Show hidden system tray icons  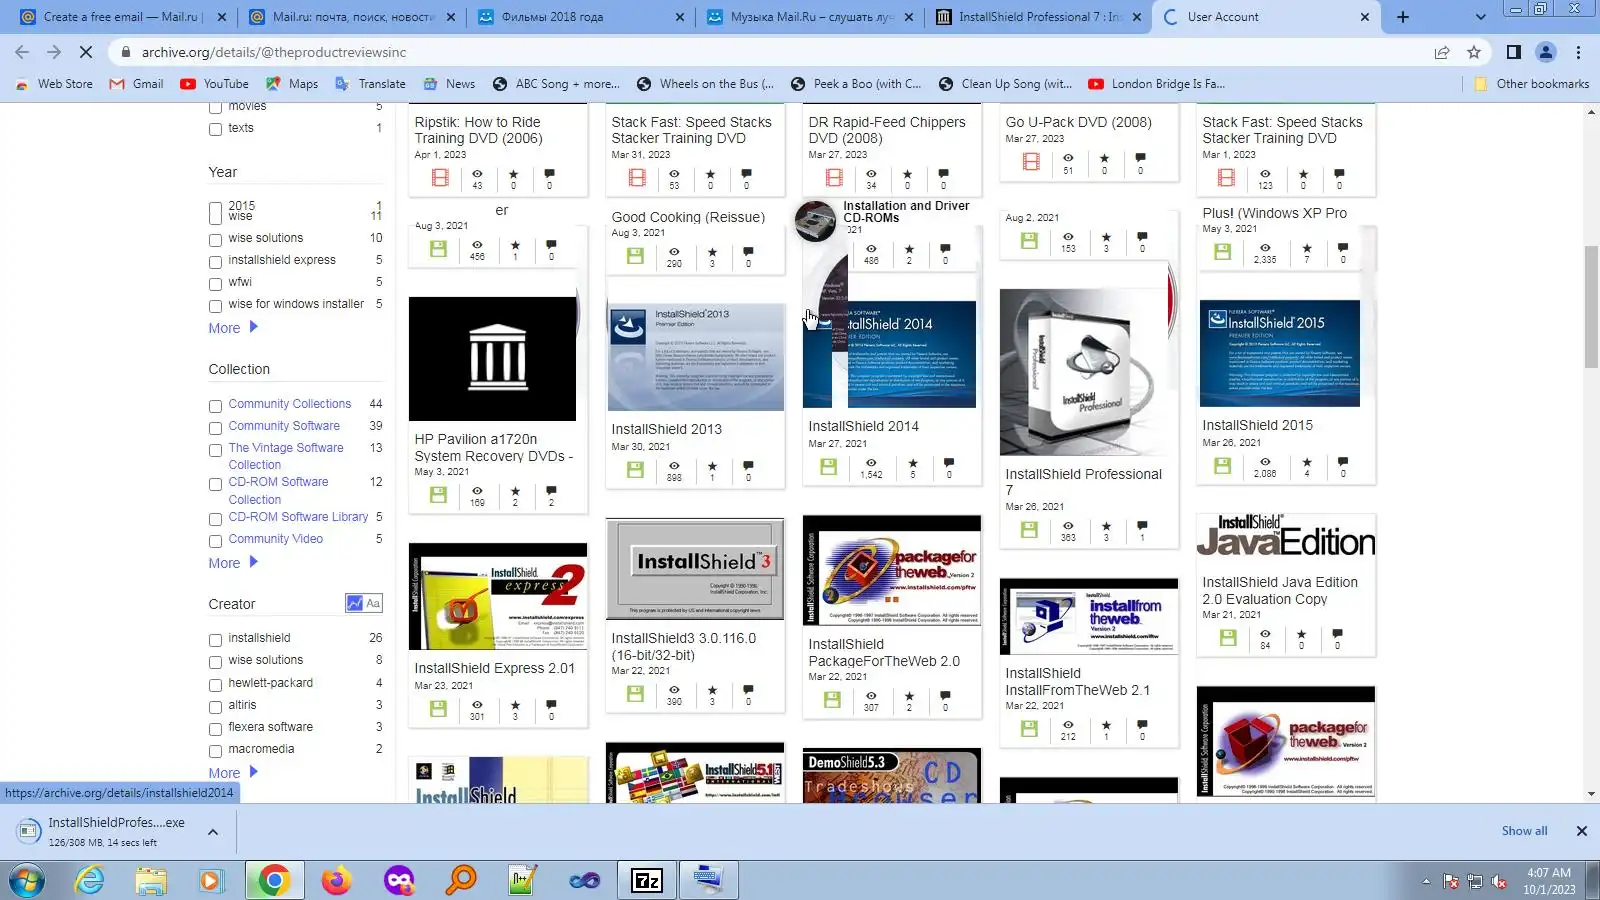pyautogui.click(x=1426, y=881)
